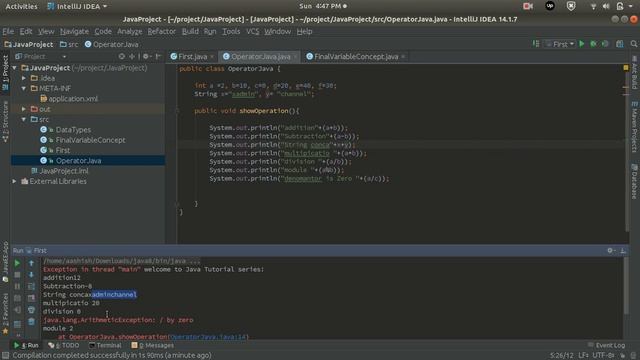This screenshot has height=360, width=640.
Task: Click the Down the Stack Trace arrow
Action: [31, 275]
